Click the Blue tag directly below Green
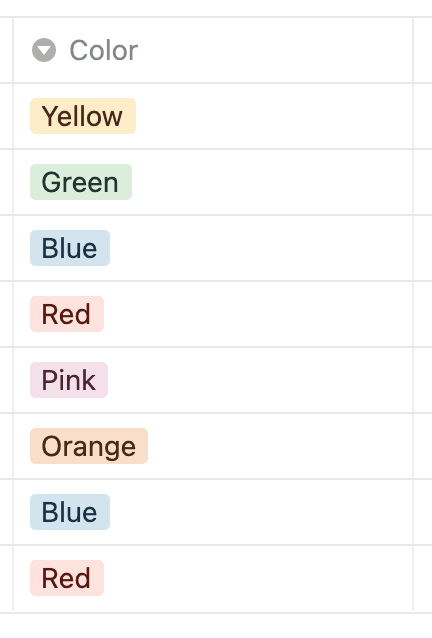The image size is (432, 638). (70, 248)
